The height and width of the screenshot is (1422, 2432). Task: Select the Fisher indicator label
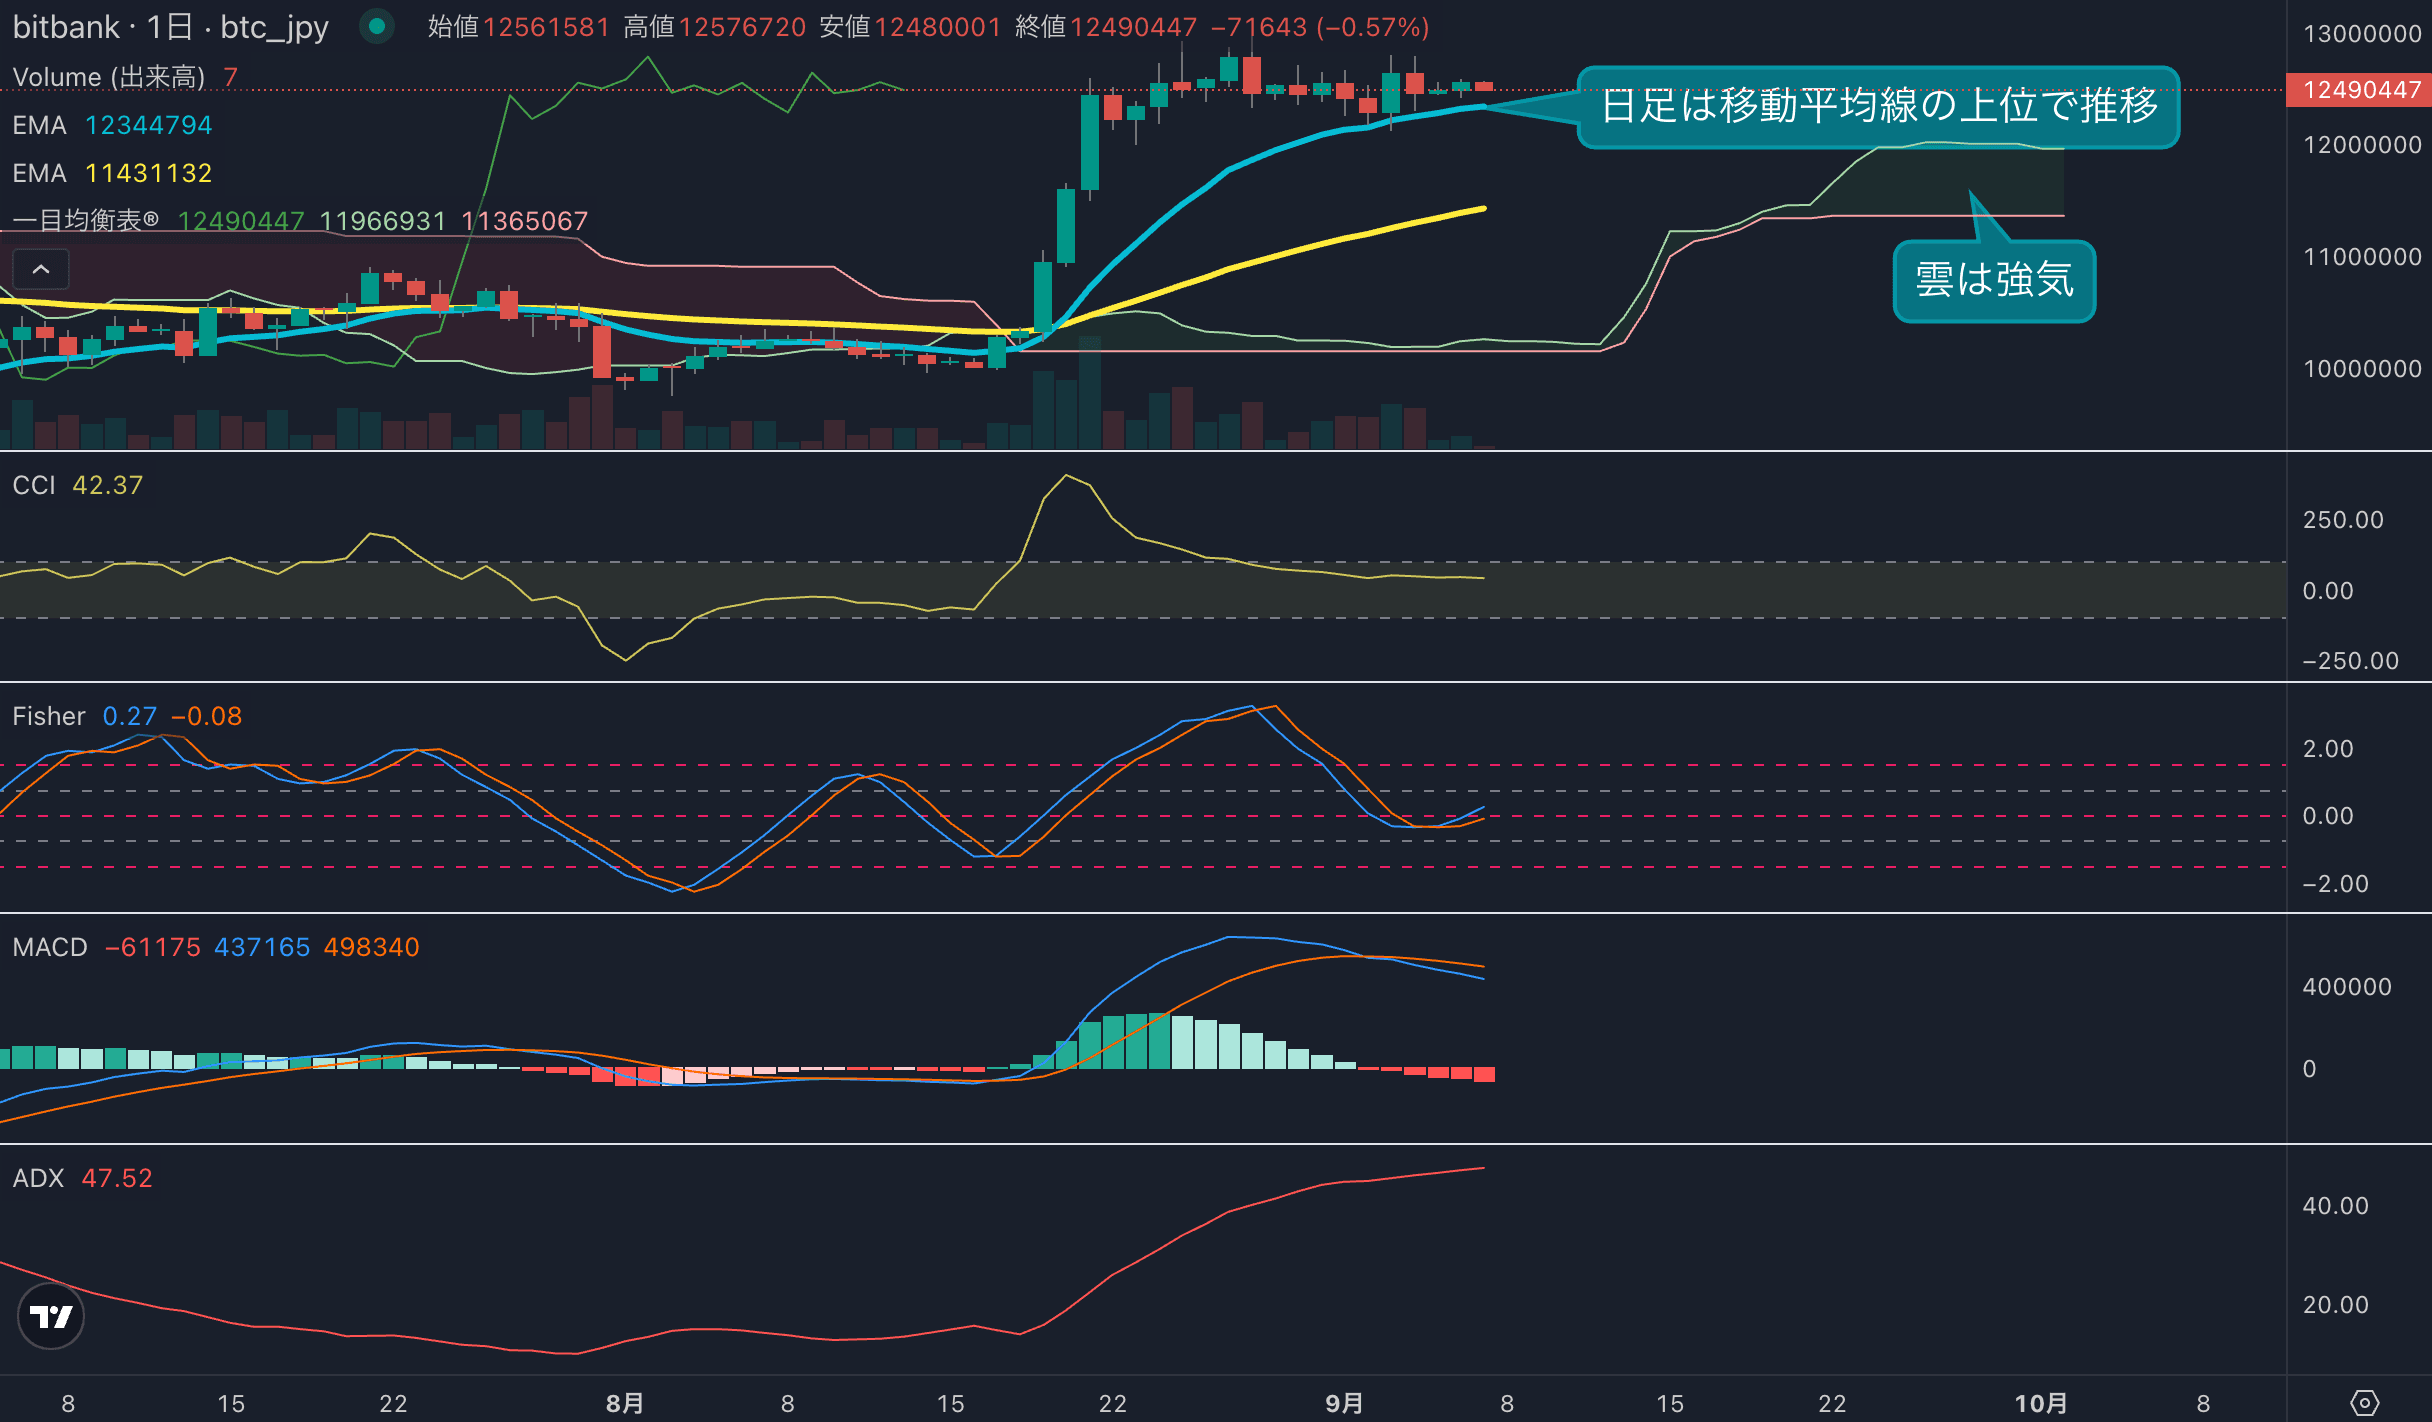[x=49, y=716]
